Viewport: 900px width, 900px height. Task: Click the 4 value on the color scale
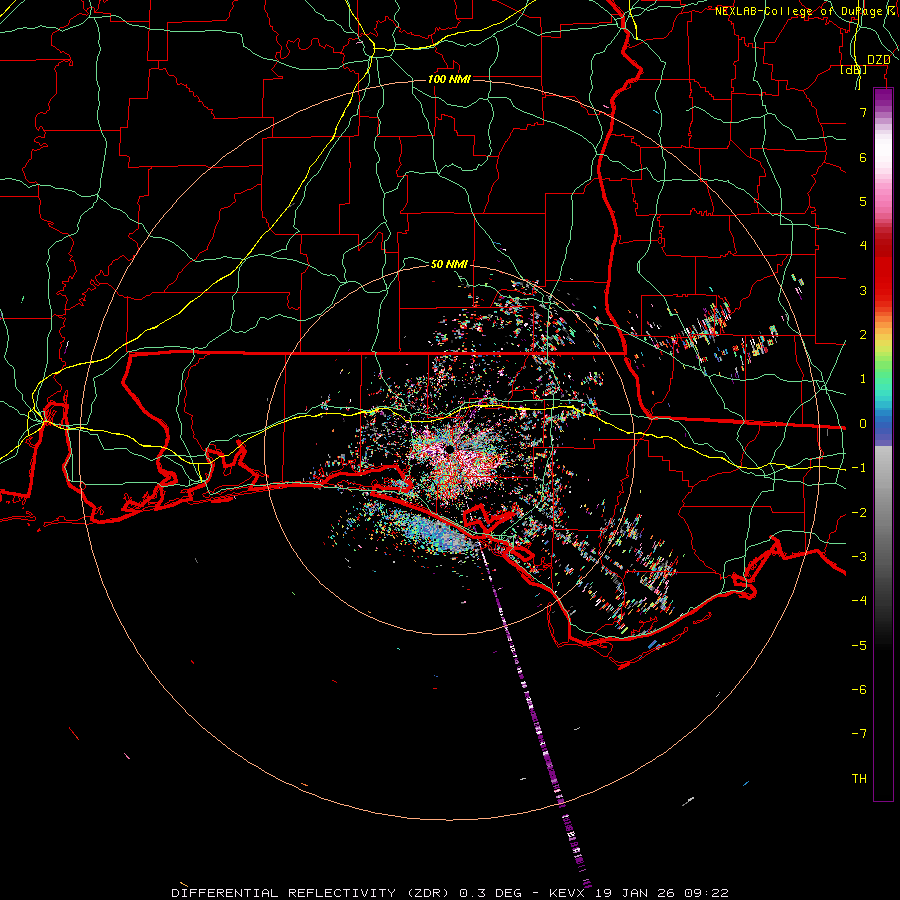click(x=863, y=246)
